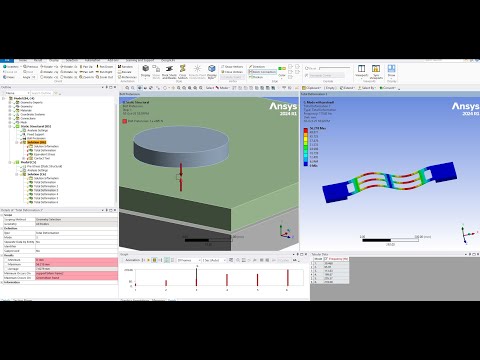Image resolution: width=480 pixels, height=360 pixels.
Task: Open the Selection ribbon tab
Action: point(72,60)
